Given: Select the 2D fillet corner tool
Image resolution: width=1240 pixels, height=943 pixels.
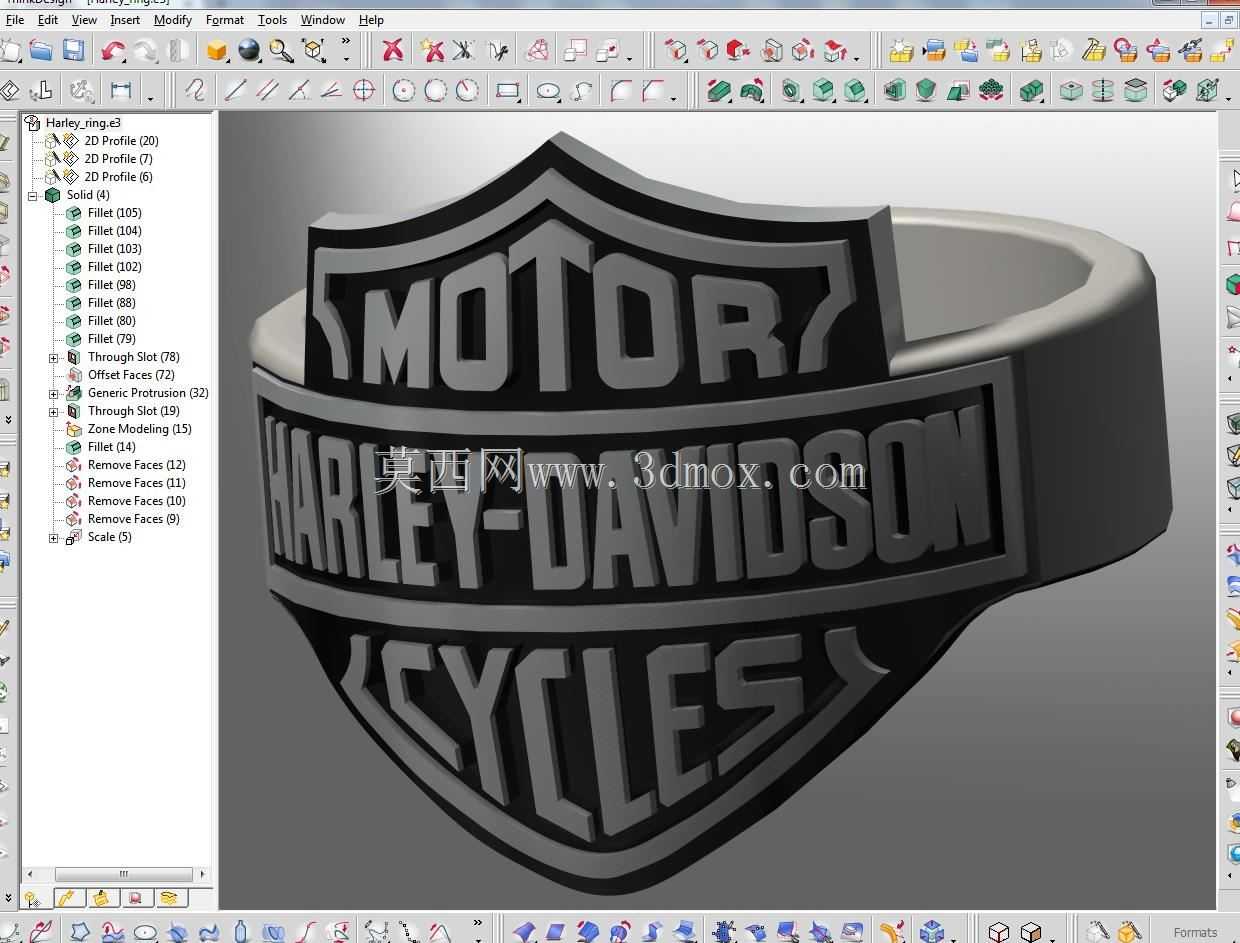Looking at the screenshot, I should pyautogui.click(x=621, y=91).
